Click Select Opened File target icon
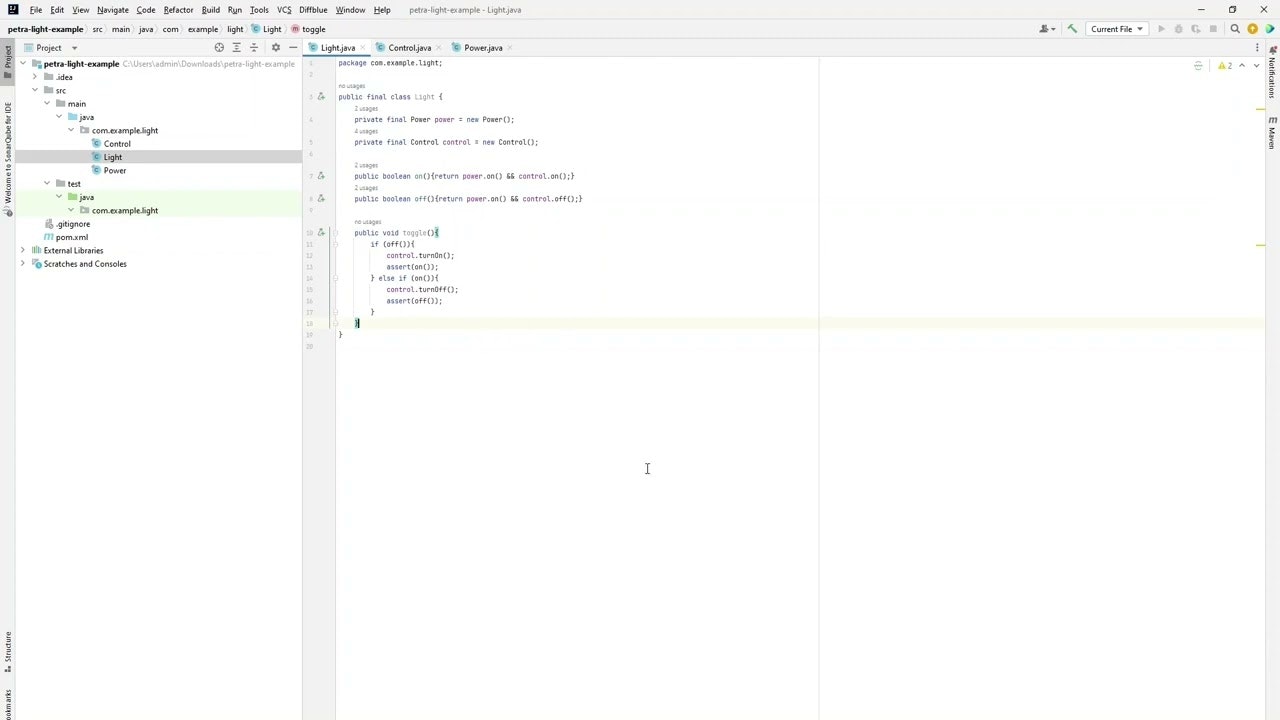Viewport: 1280px width, 720px height. point(219,47)
